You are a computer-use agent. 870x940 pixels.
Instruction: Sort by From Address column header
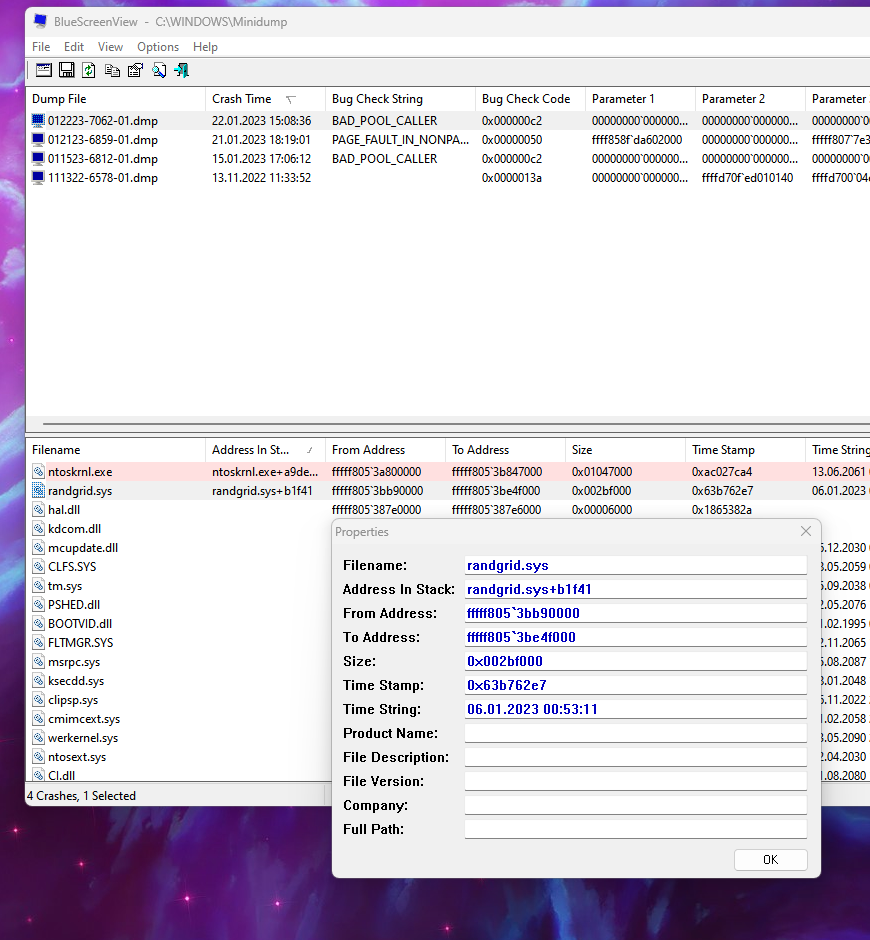tap(385, 450)
